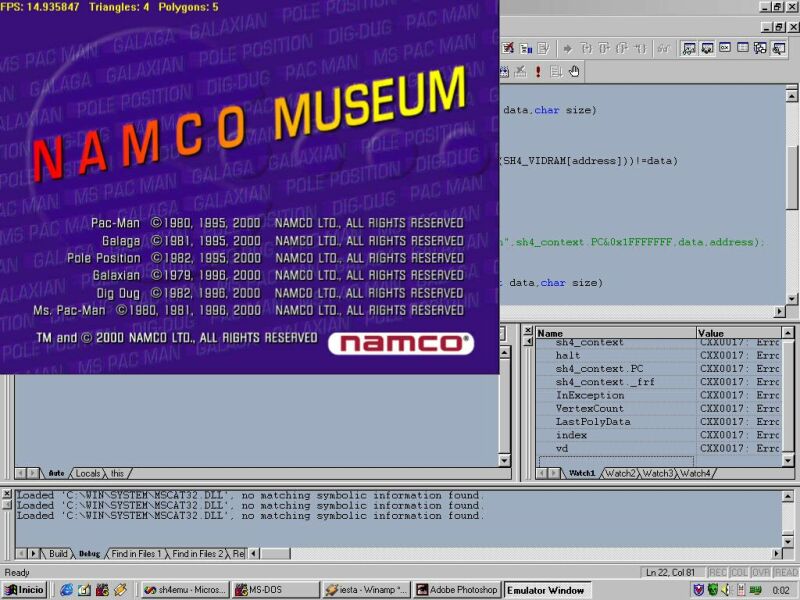Click the Show Next Statement arrow icon
Screen dimensions: 800x600
567,48
